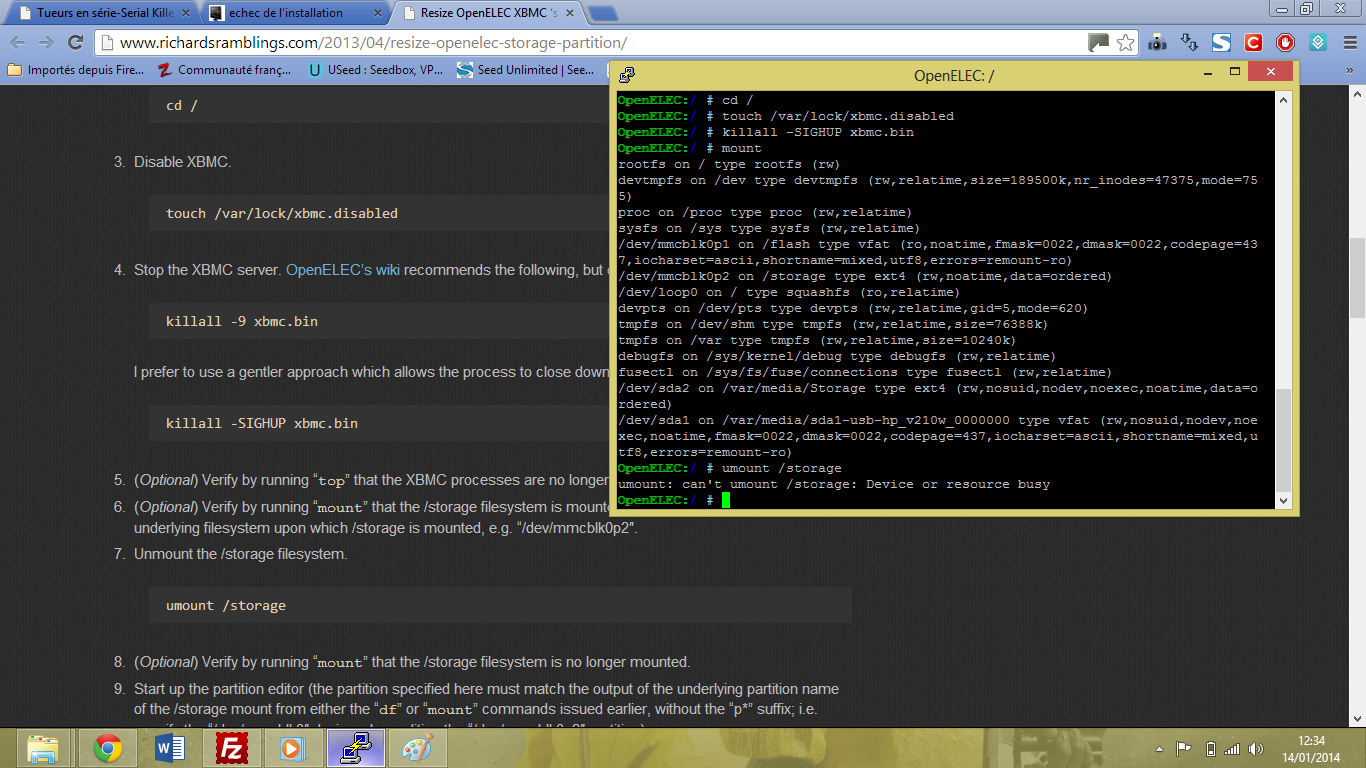The height and width of the screenshot is (768, 1366).
Task: Bookmark this page with the star icon
Action: tap(1125, 43)
